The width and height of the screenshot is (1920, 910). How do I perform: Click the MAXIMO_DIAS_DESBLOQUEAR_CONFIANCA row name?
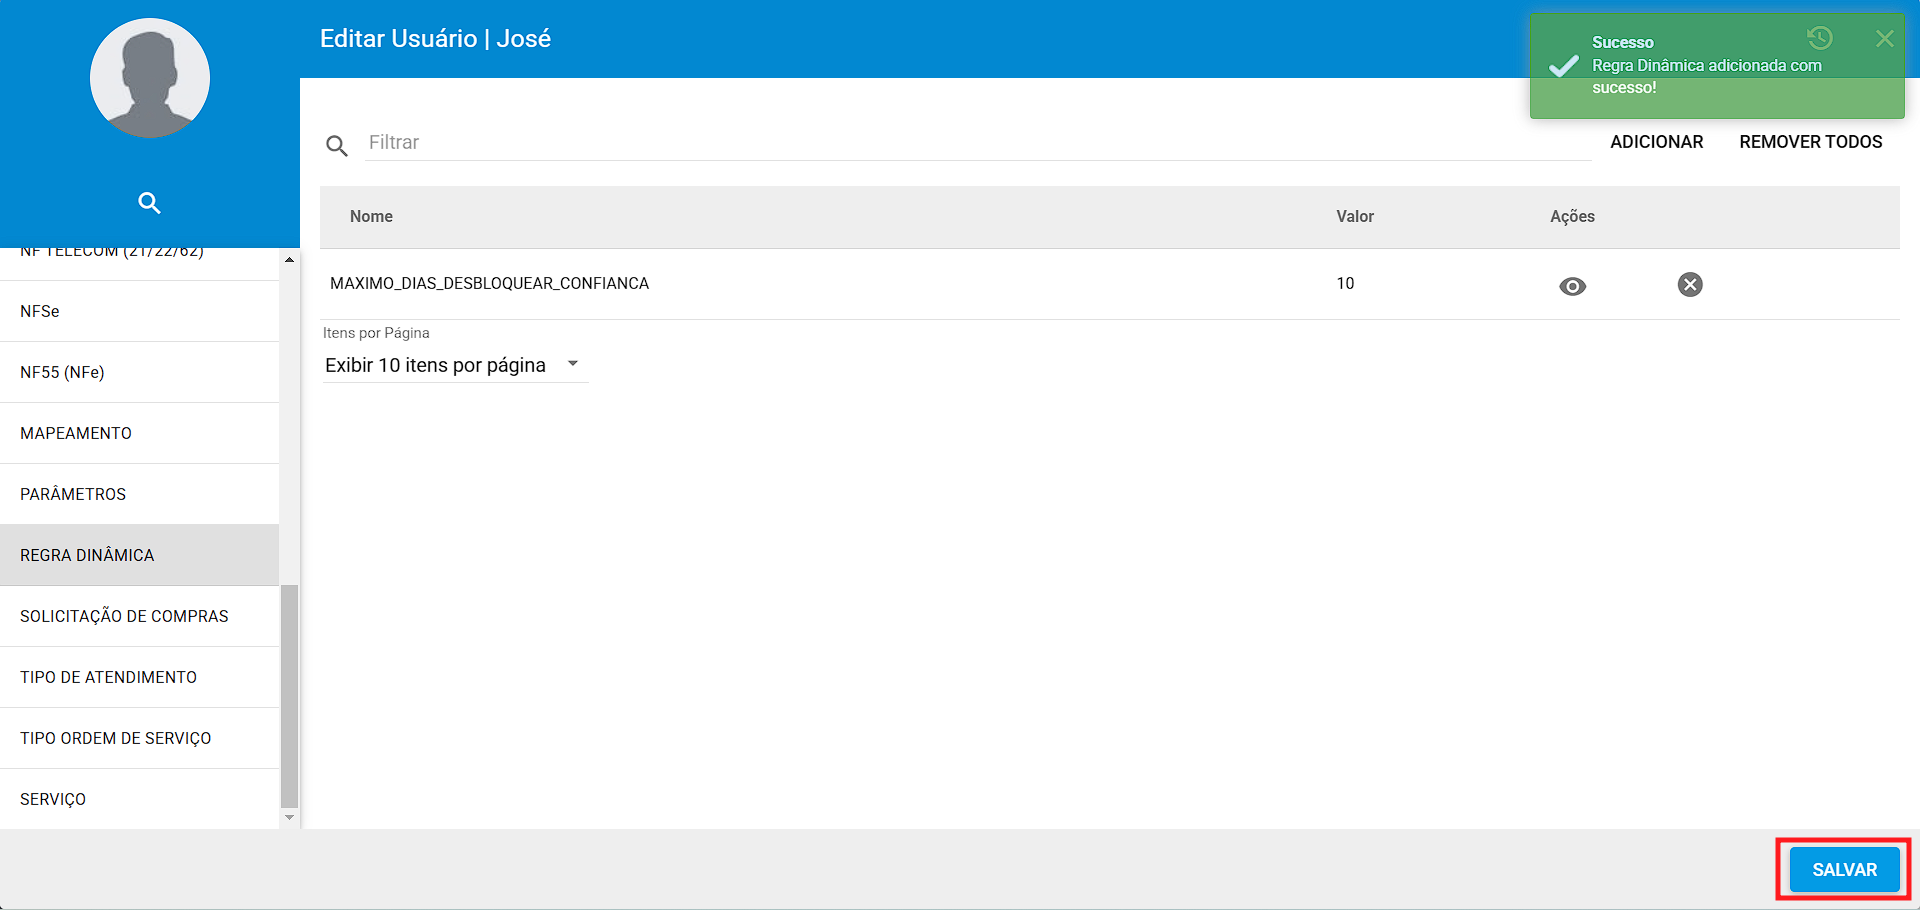(489, 283)
